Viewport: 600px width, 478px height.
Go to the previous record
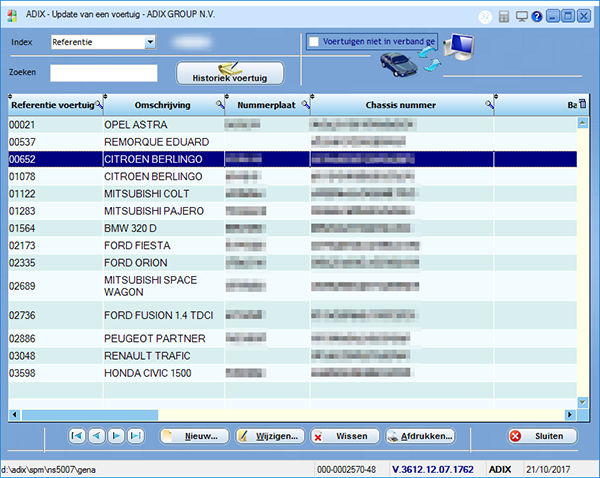pyautogui.click(x=97, y=436)
